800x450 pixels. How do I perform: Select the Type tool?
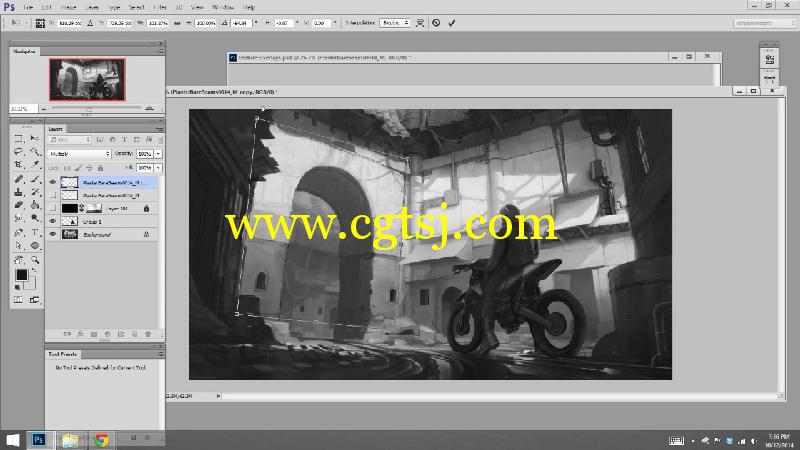pos(35,232)
